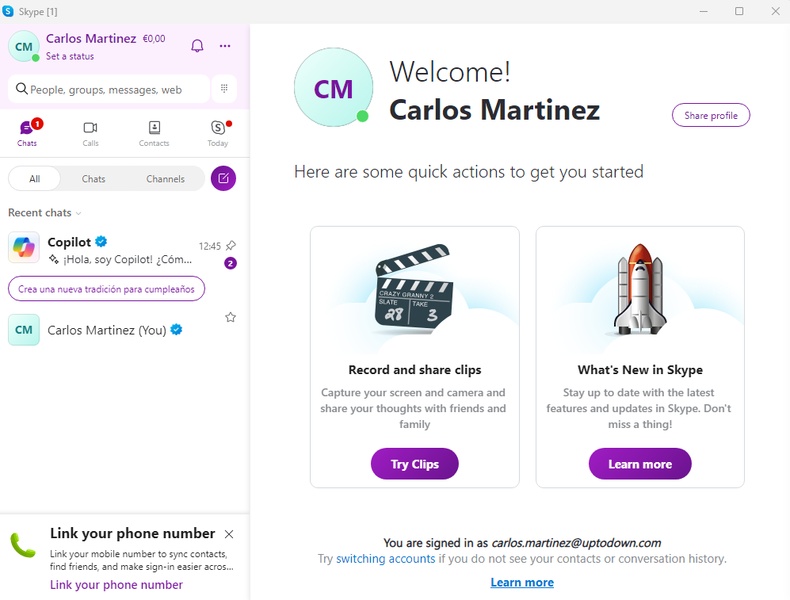Click the People, groups, messages search field
This screenshot has width=790, height=600.
[x=110, y=89]
